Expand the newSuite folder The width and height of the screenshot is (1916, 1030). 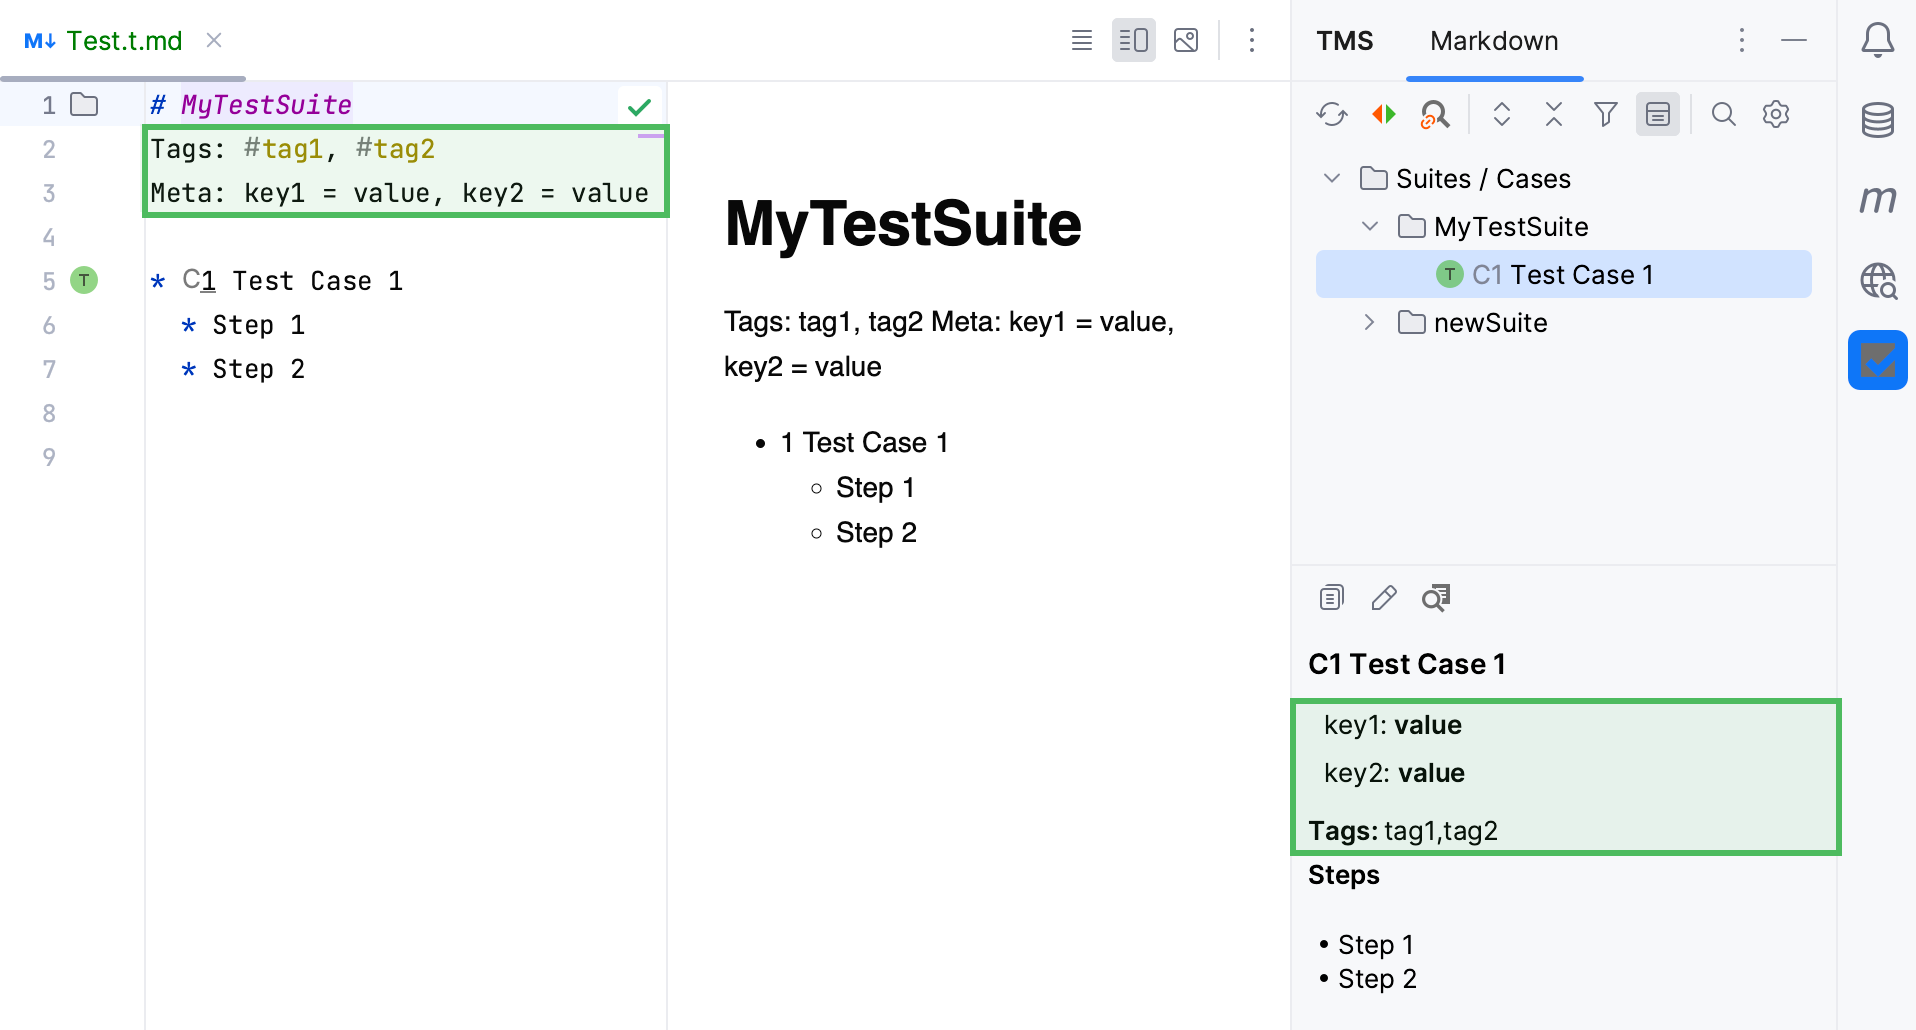(1368, 322)
